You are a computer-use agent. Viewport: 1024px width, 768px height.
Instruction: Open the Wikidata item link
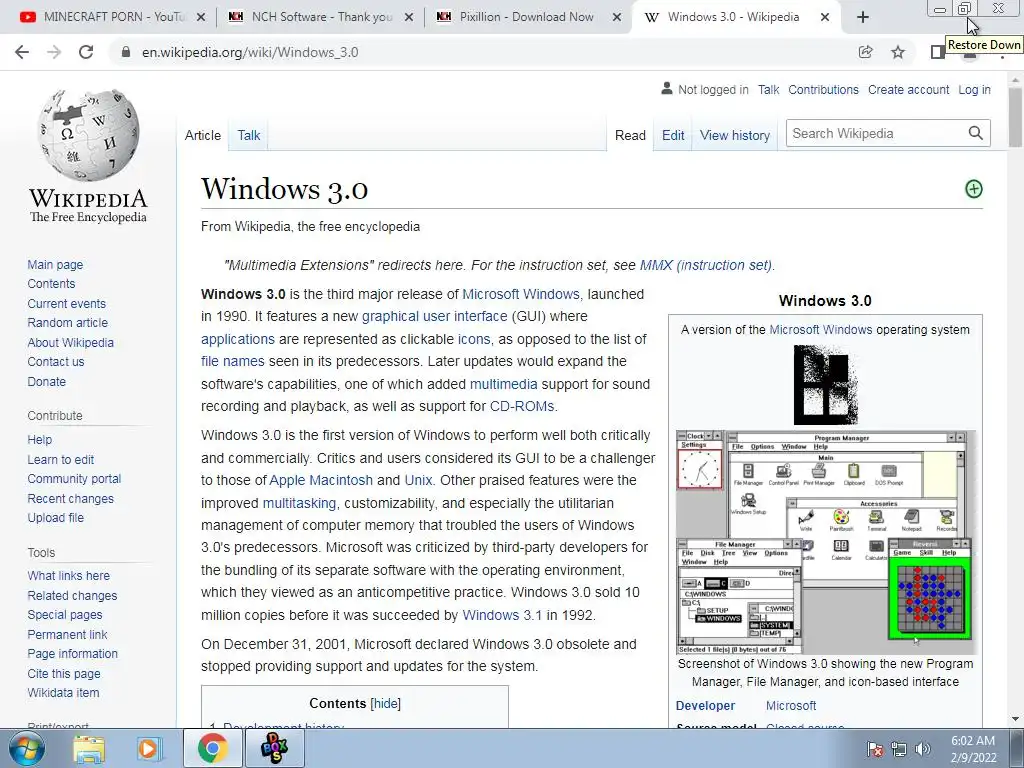pyautogui.click(x=63, y=692)
